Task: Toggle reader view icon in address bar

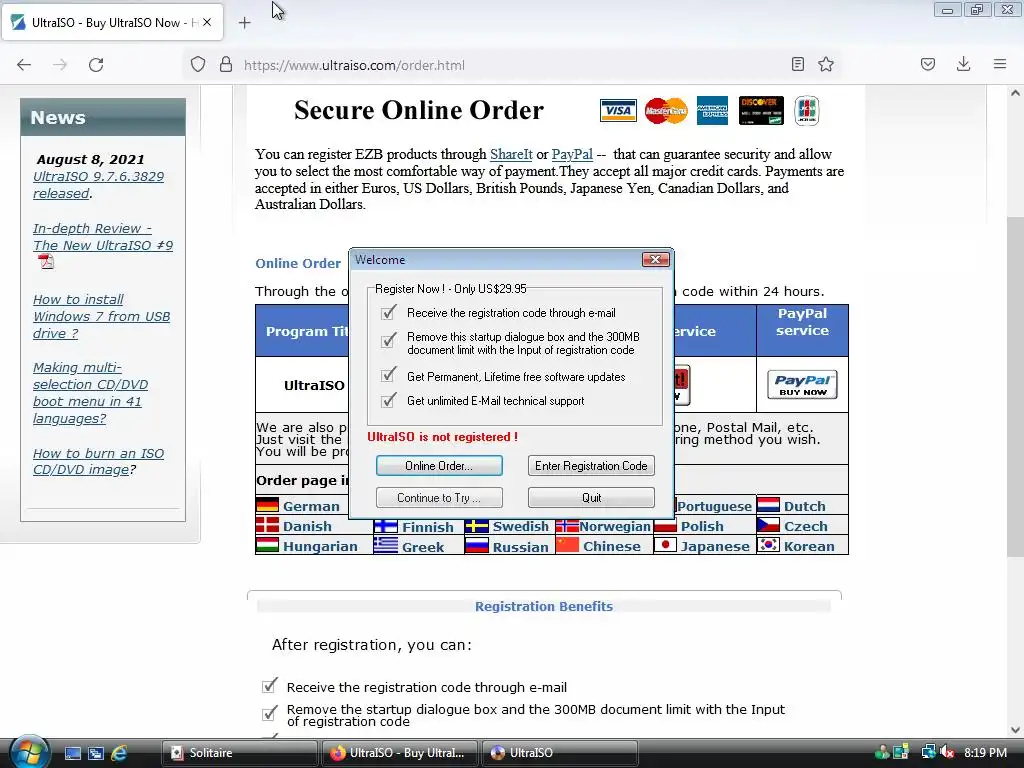Action: (797, 64)
